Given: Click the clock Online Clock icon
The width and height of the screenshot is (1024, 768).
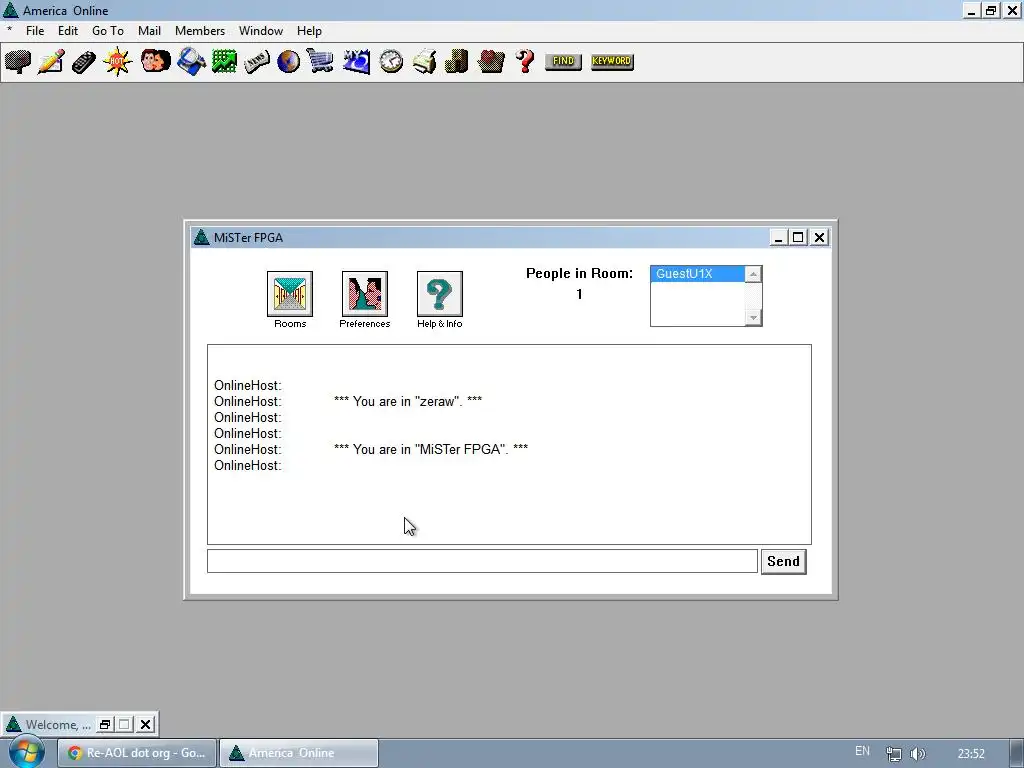Looking at the screenshot, I should (x=391, y=62).
